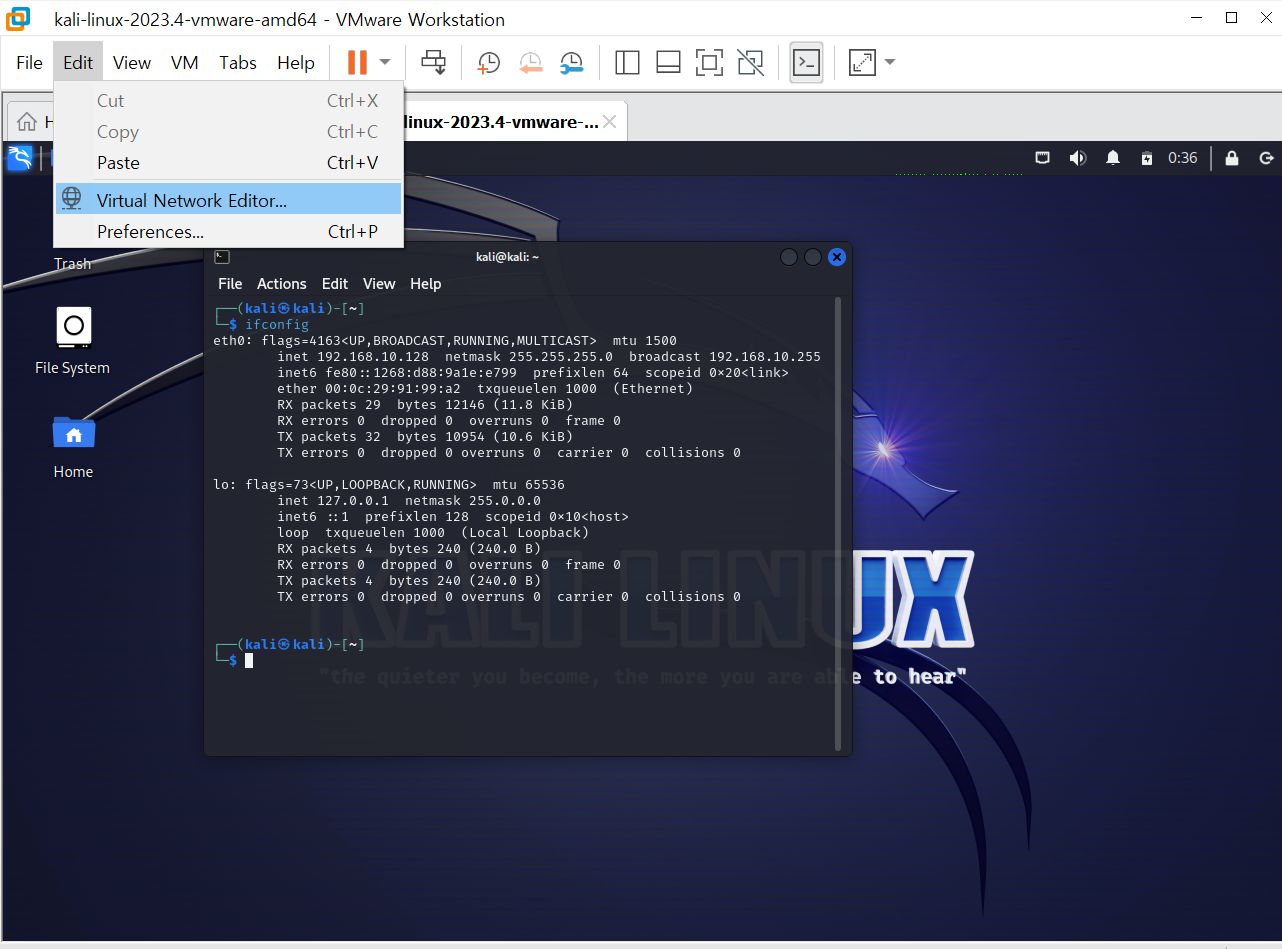Image resolution: width=1282 pixels, height=949 pixels.
Task: Open the VMware View menu
Action: point(132,62)
